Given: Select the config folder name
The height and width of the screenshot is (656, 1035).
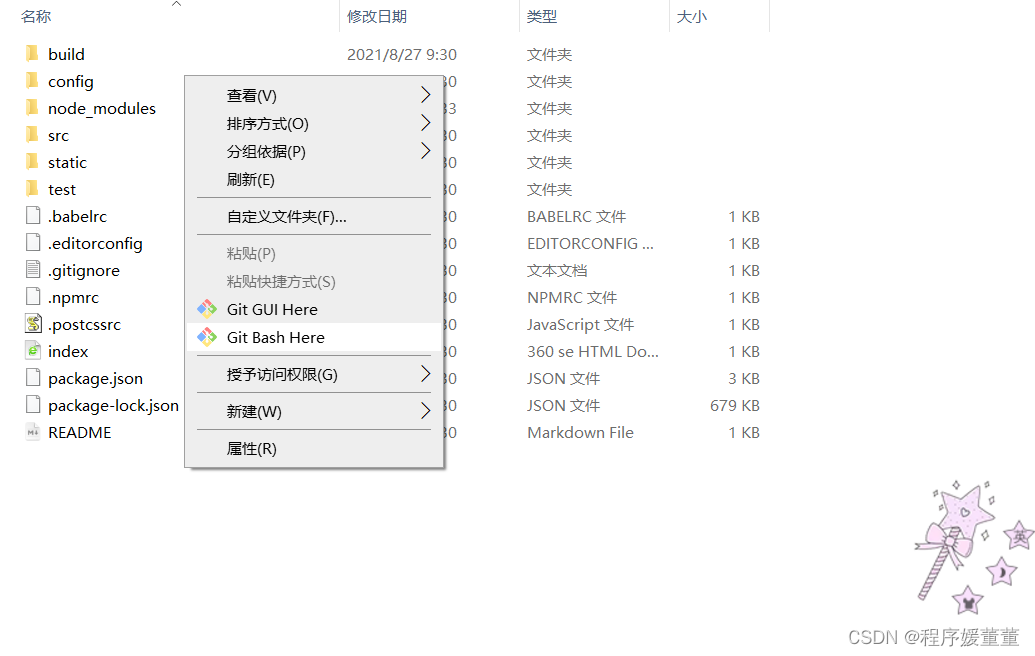Looking at the screenshot, I should 71,82.
